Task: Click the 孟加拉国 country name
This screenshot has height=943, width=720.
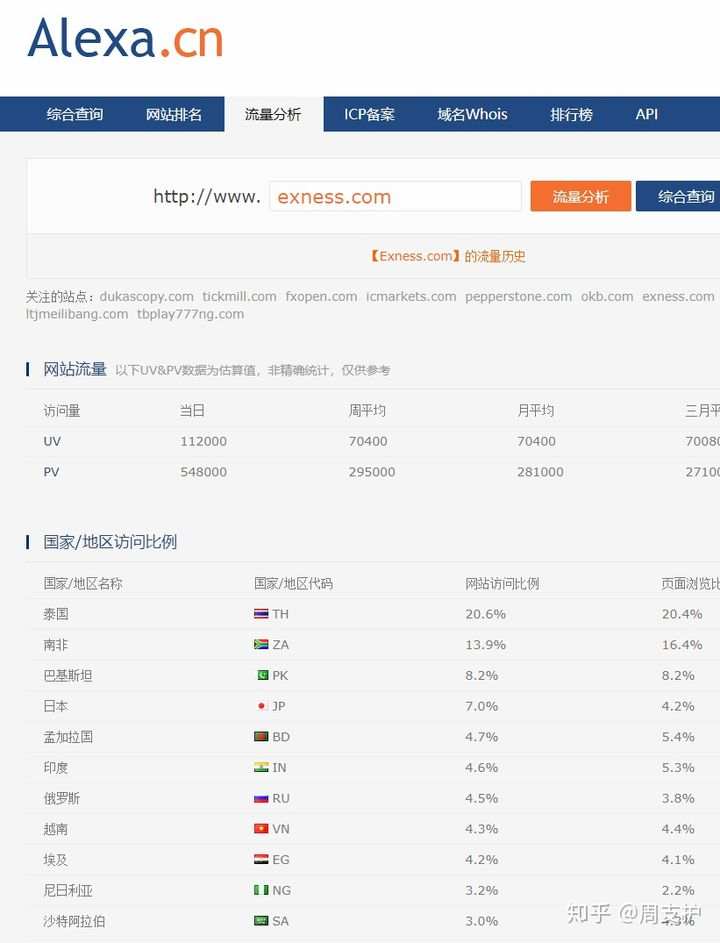Action: (68, 737)
